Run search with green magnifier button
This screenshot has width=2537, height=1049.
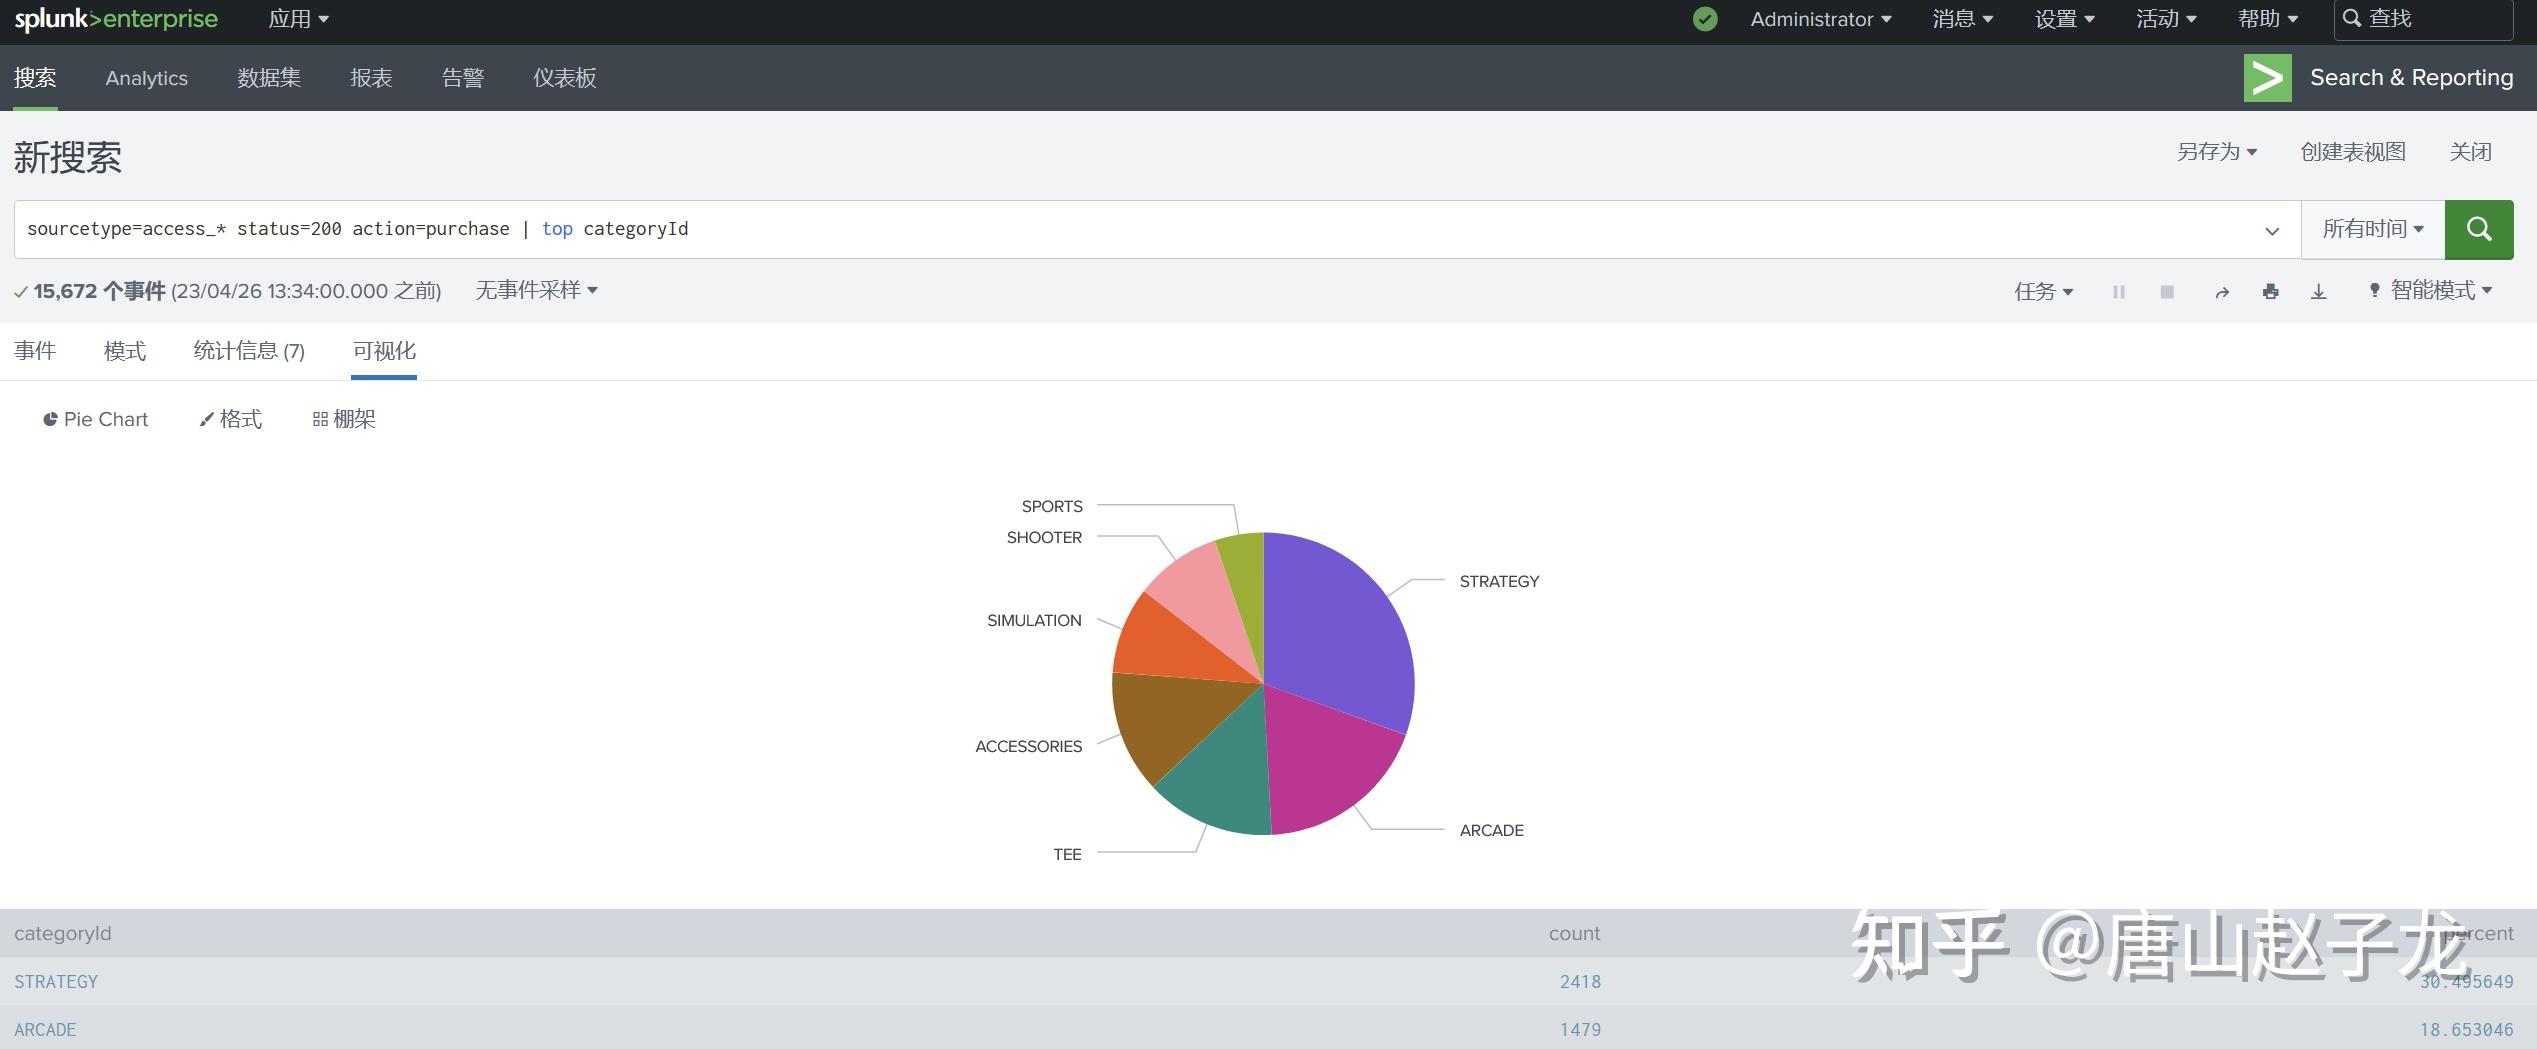click(x=2478, y=229)
